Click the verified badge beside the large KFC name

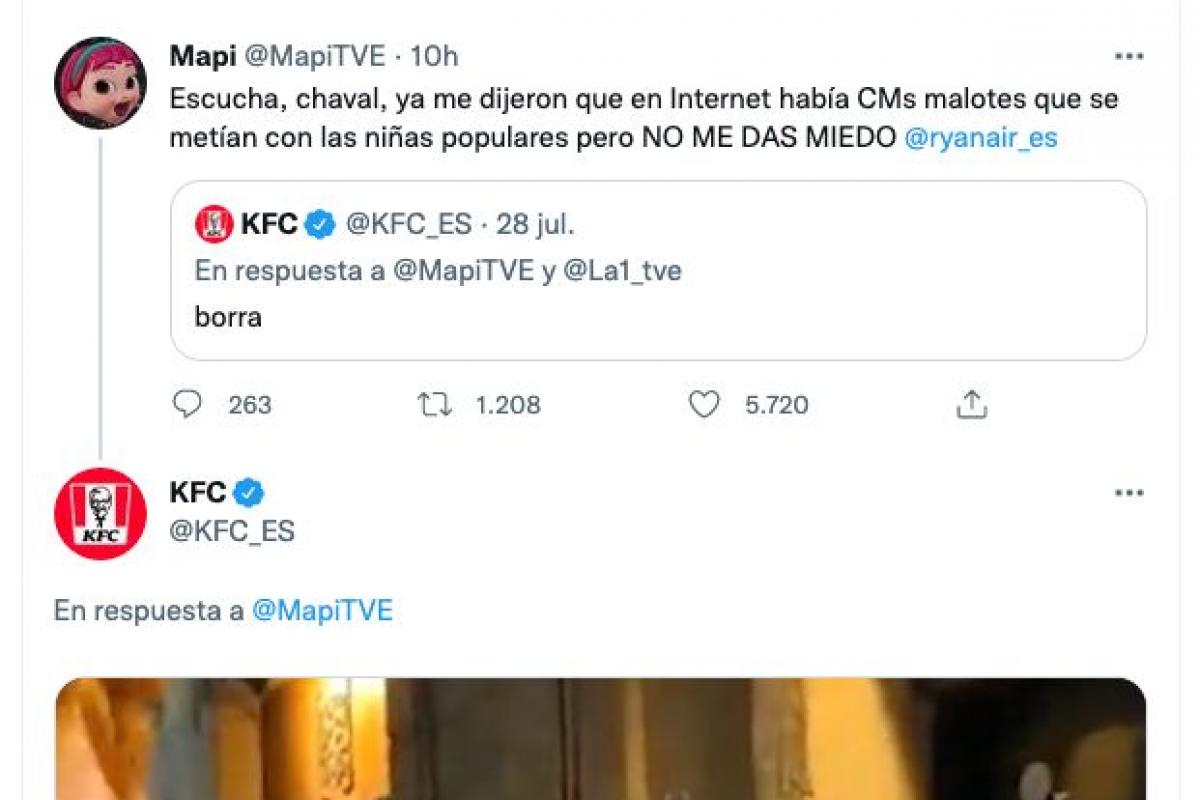pyautogui.click(x=249, y=493)
